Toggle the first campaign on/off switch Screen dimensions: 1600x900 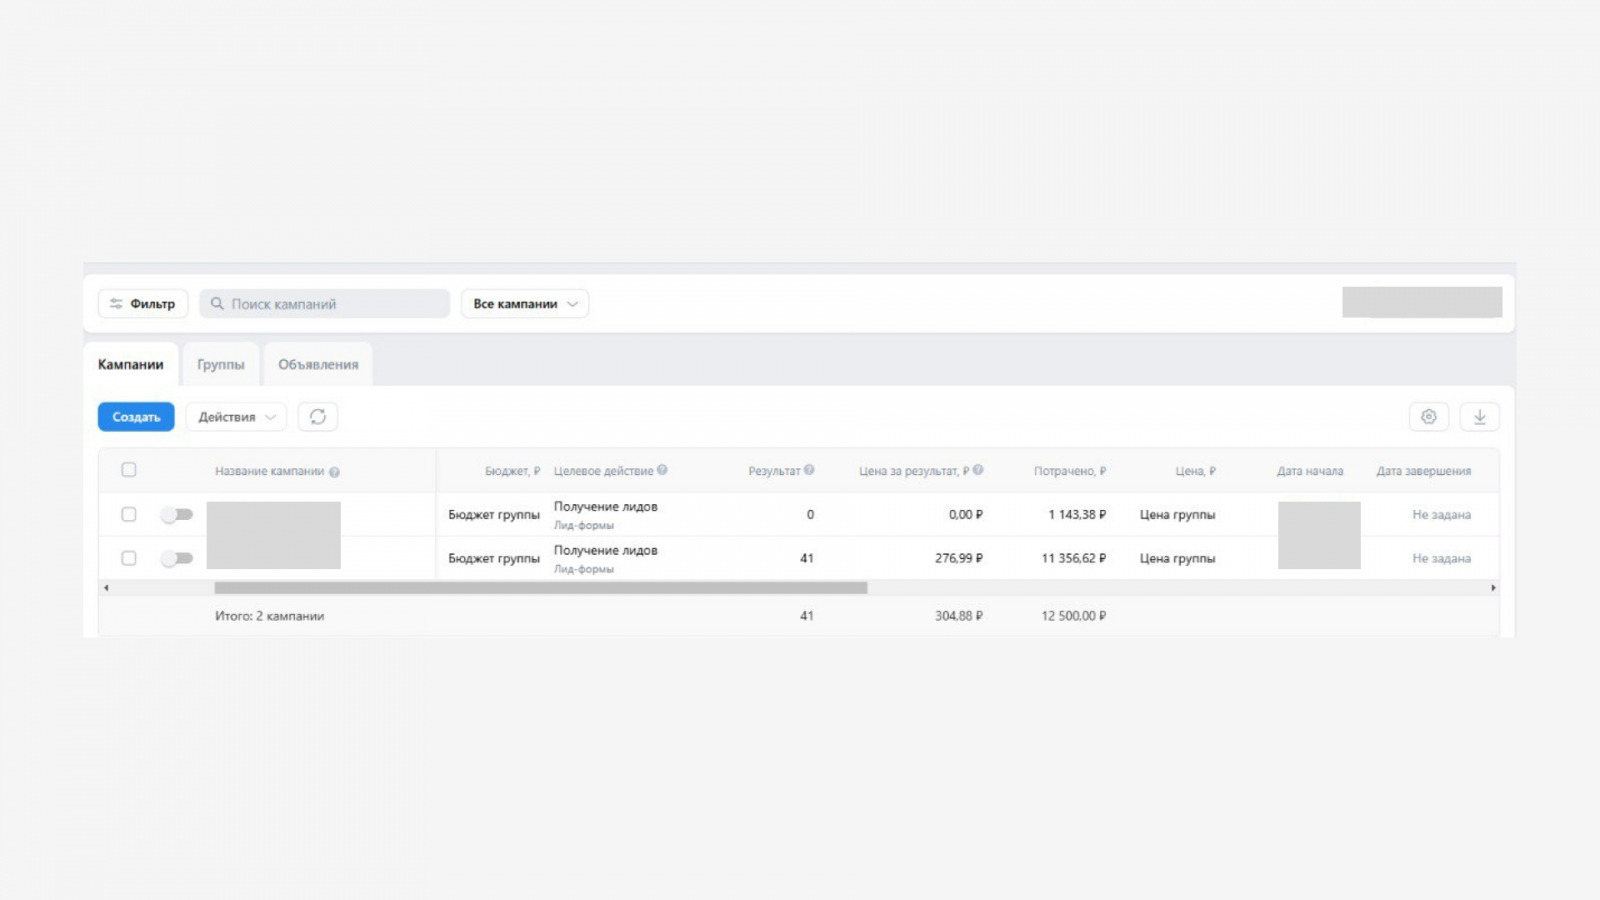pyautogui.click(x=177, y=514)
